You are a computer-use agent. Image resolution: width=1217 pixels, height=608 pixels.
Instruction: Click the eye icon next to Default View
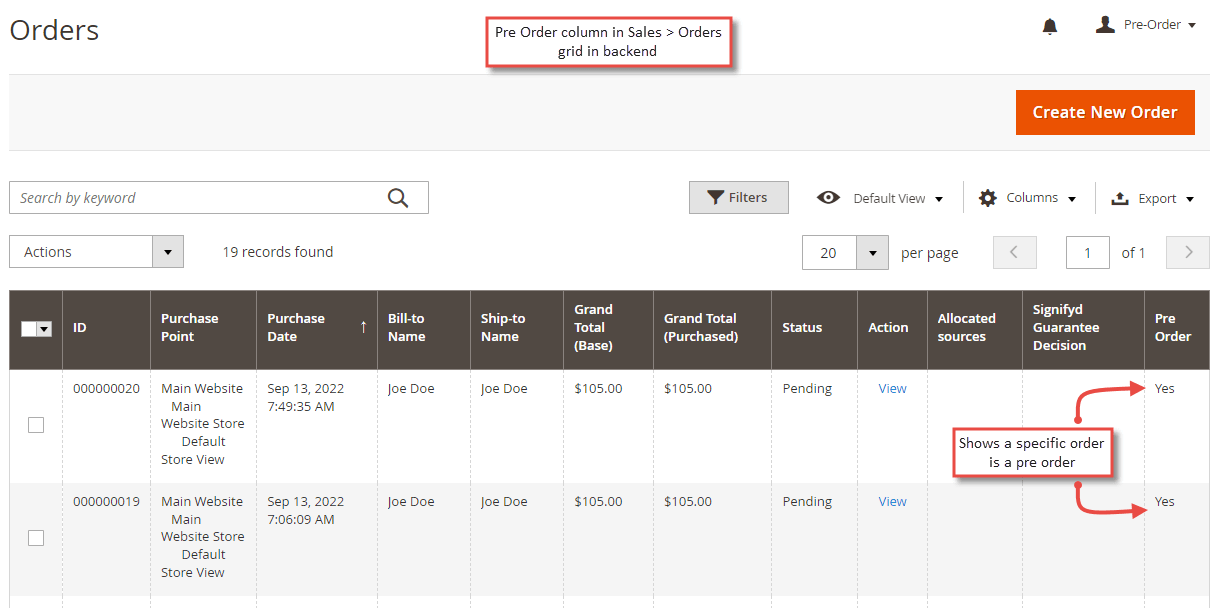point(829,197)
